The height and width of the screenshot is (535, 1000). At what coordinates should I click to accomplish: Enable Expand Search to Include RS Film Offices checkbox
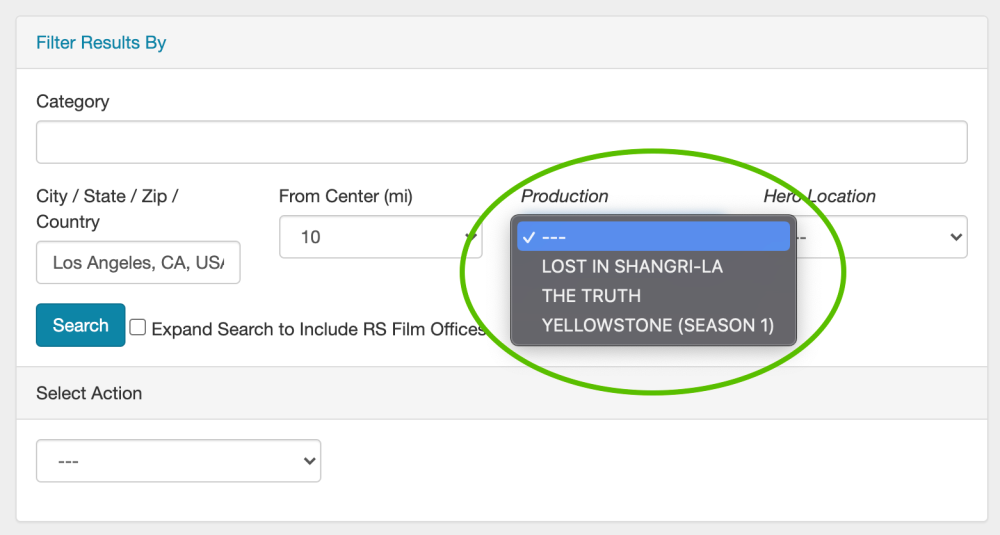138,328
